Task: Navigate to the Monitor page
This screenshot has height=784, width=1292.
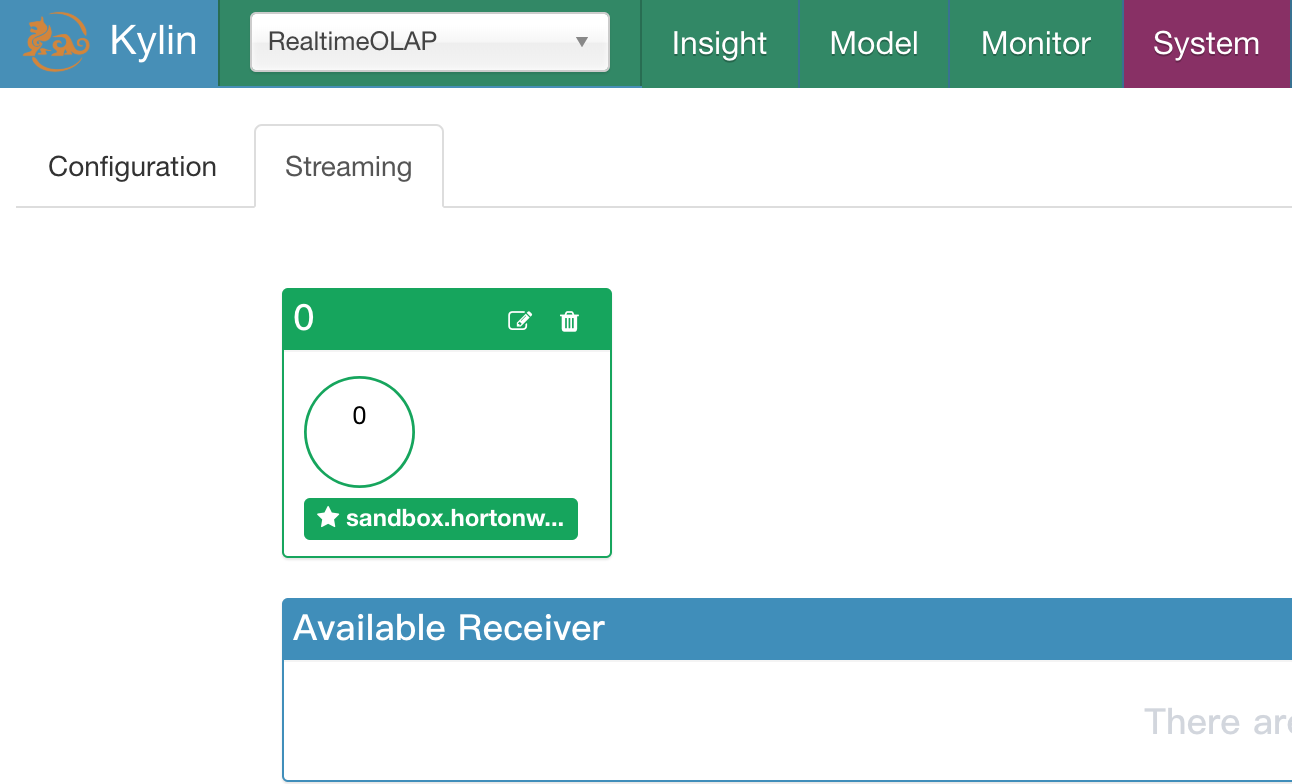Action: 1036,44
